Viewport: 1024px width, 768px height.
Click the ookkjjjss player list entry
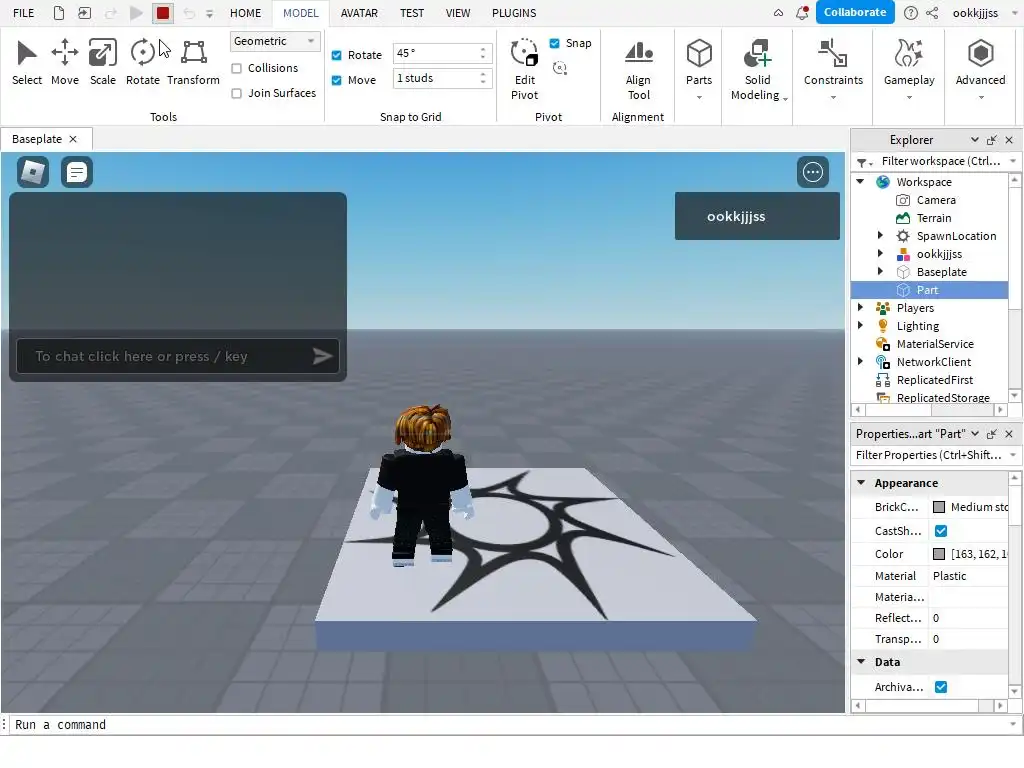(757, 216)
